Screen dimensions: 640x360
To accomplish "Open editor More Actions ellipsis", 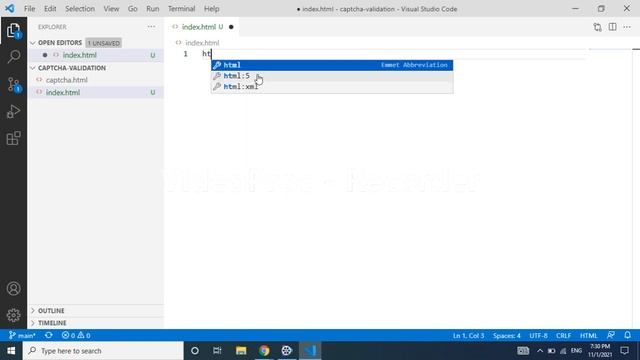I will point(627,27).
